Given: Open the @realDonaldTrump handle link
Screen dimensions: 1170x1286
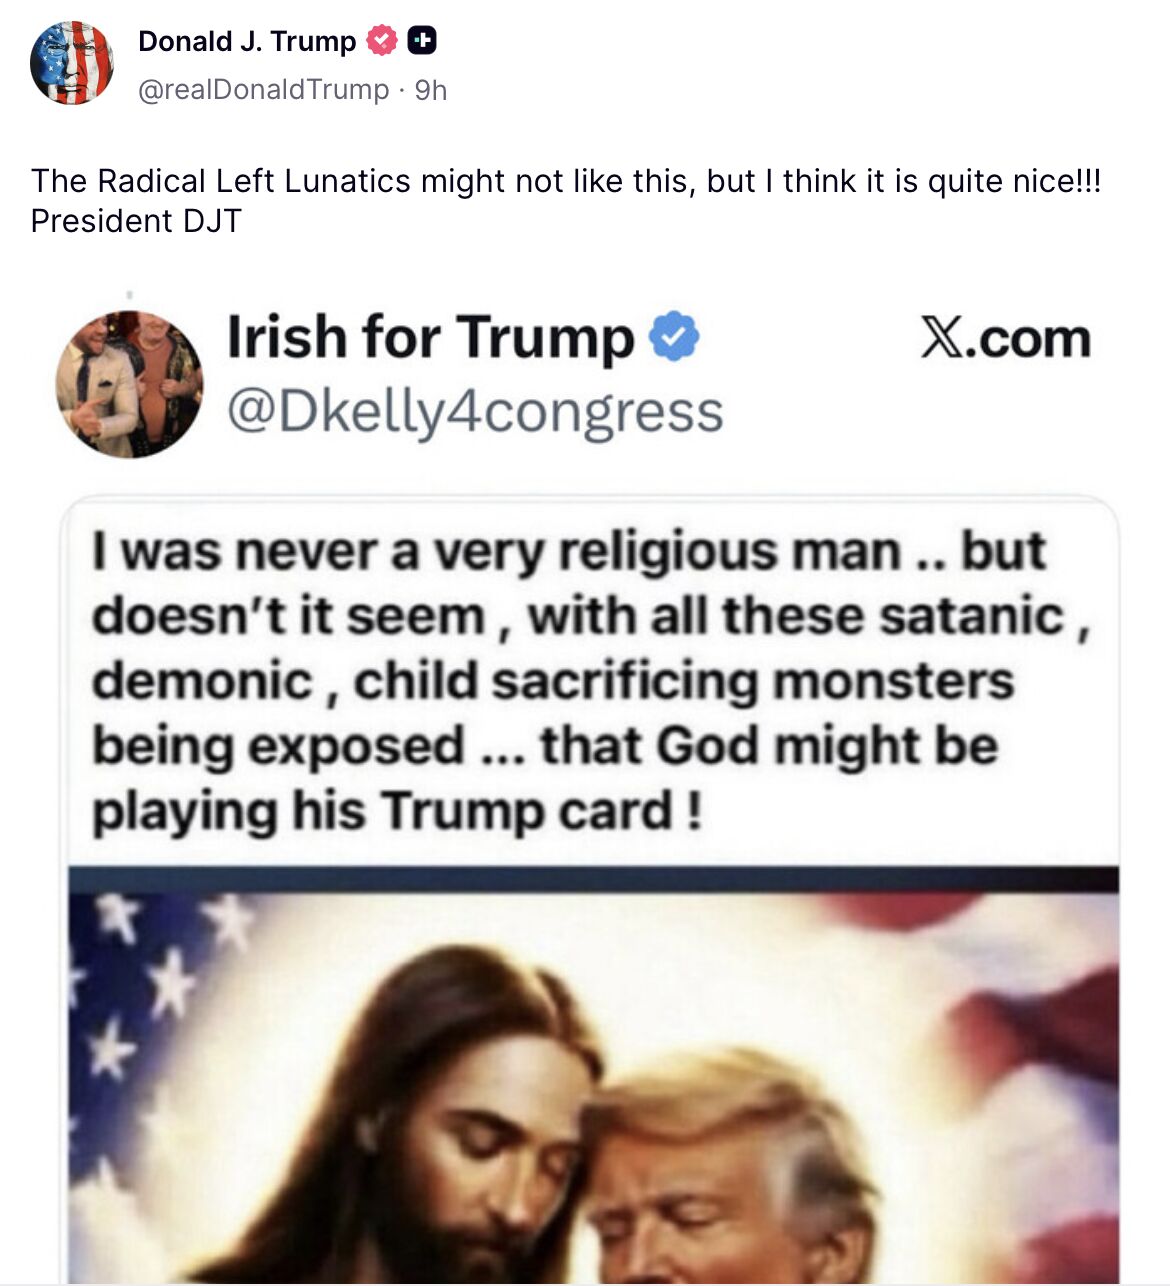Looking at the screenshot, I should tap(263, 90).
